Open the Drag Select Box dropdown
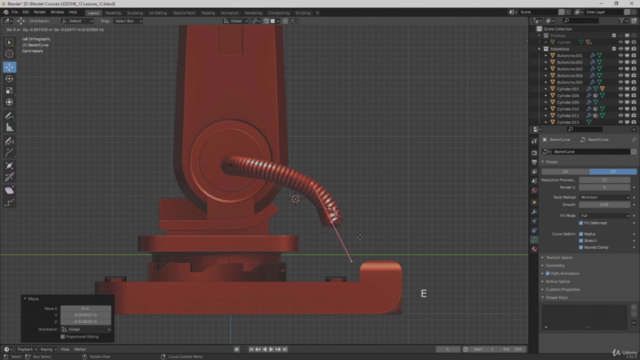The height and width of the screenshot is (360, 640). 128,21
